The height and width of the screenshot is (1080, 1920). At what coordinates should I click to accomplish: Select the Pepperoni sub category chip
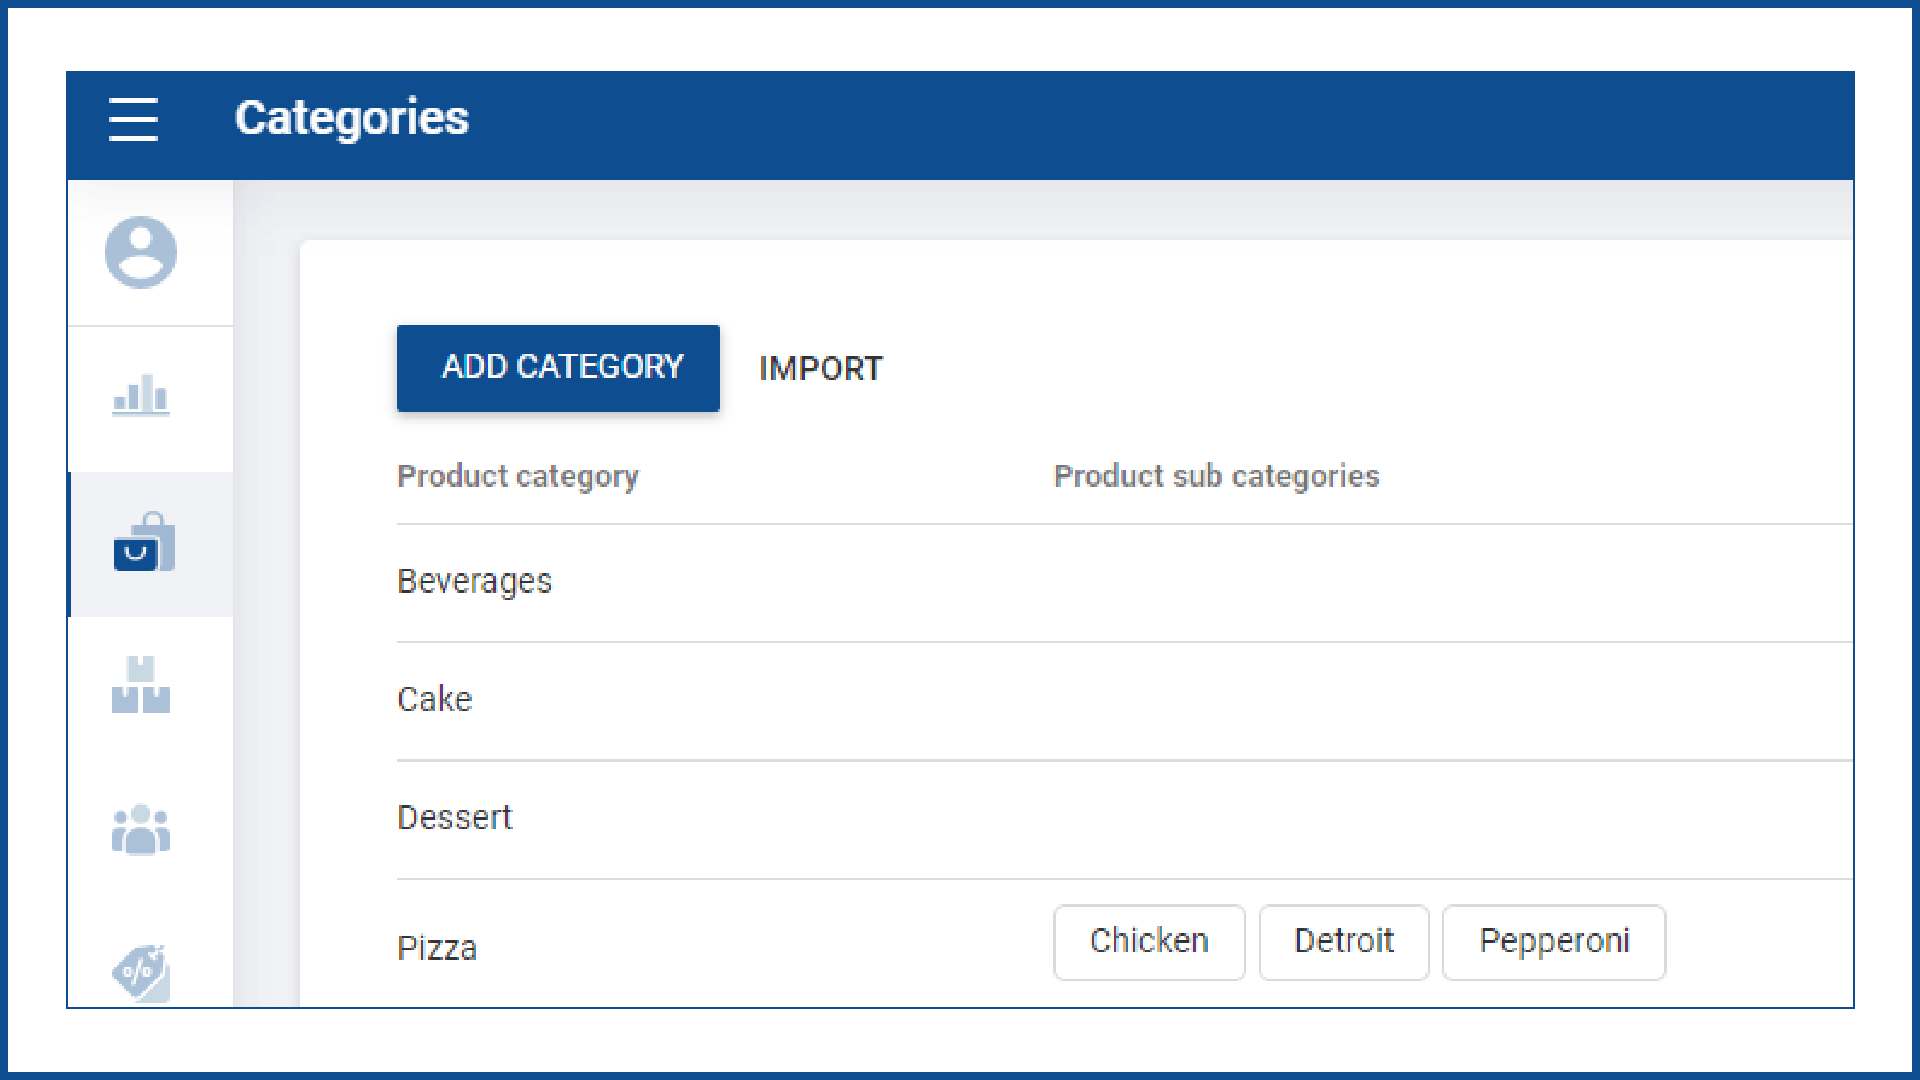(x=1554, y=942)
